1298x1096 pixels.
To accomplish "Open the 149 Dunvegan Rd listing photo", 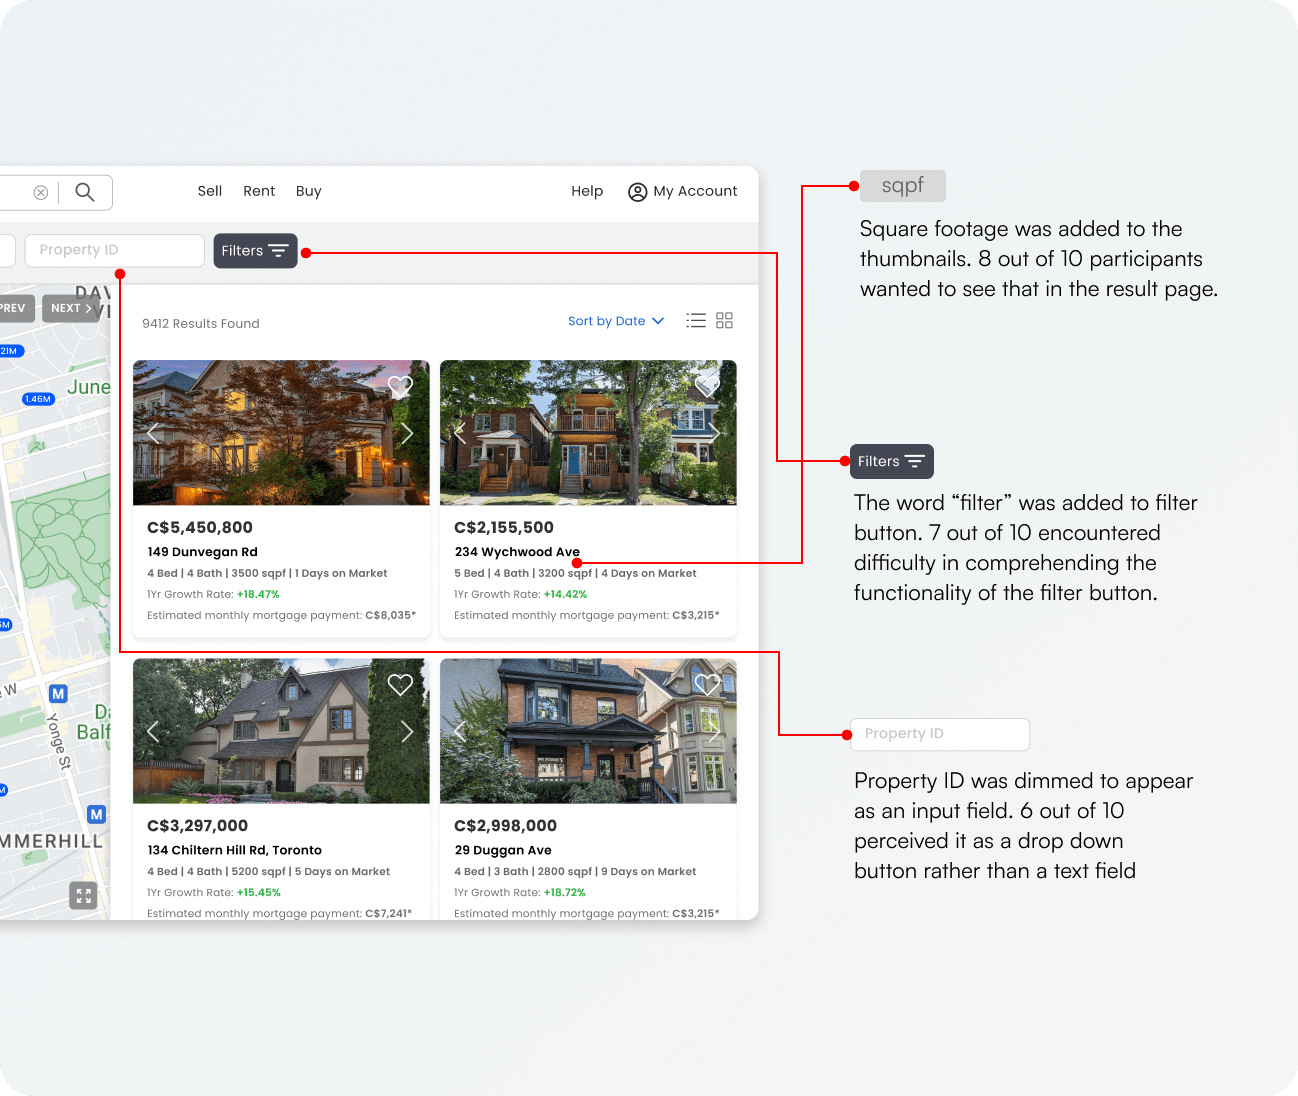I will click(x=281, y=433).
